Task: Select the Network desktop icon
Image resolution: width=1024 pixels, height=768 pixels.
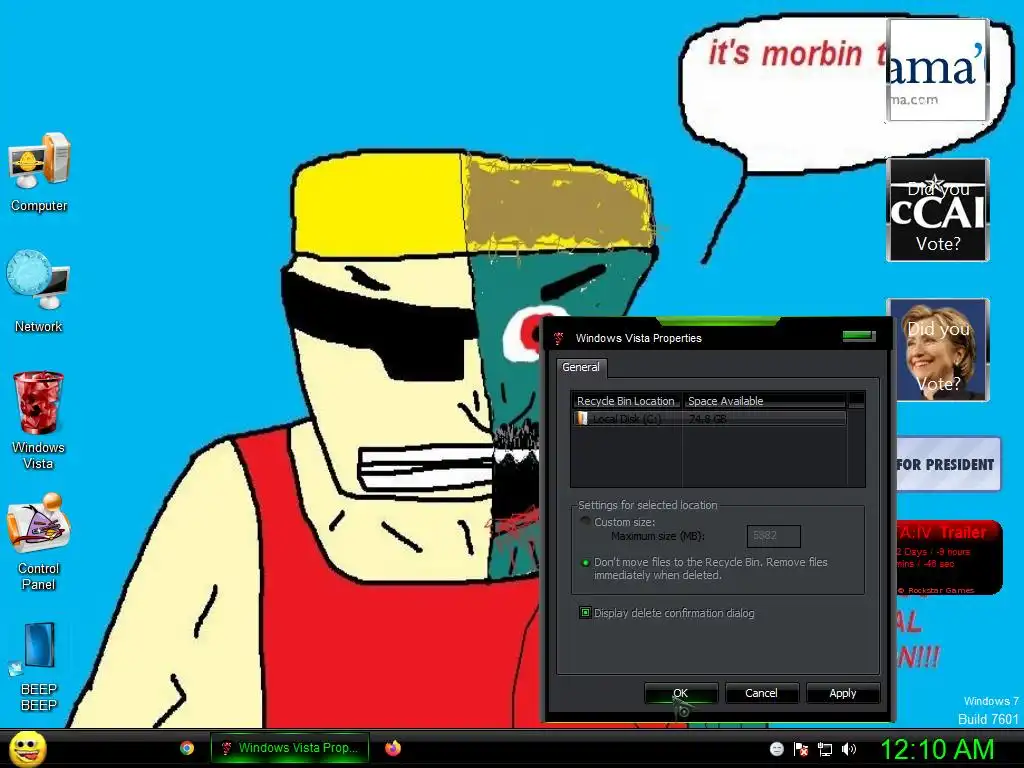Action: click(39, 280)
